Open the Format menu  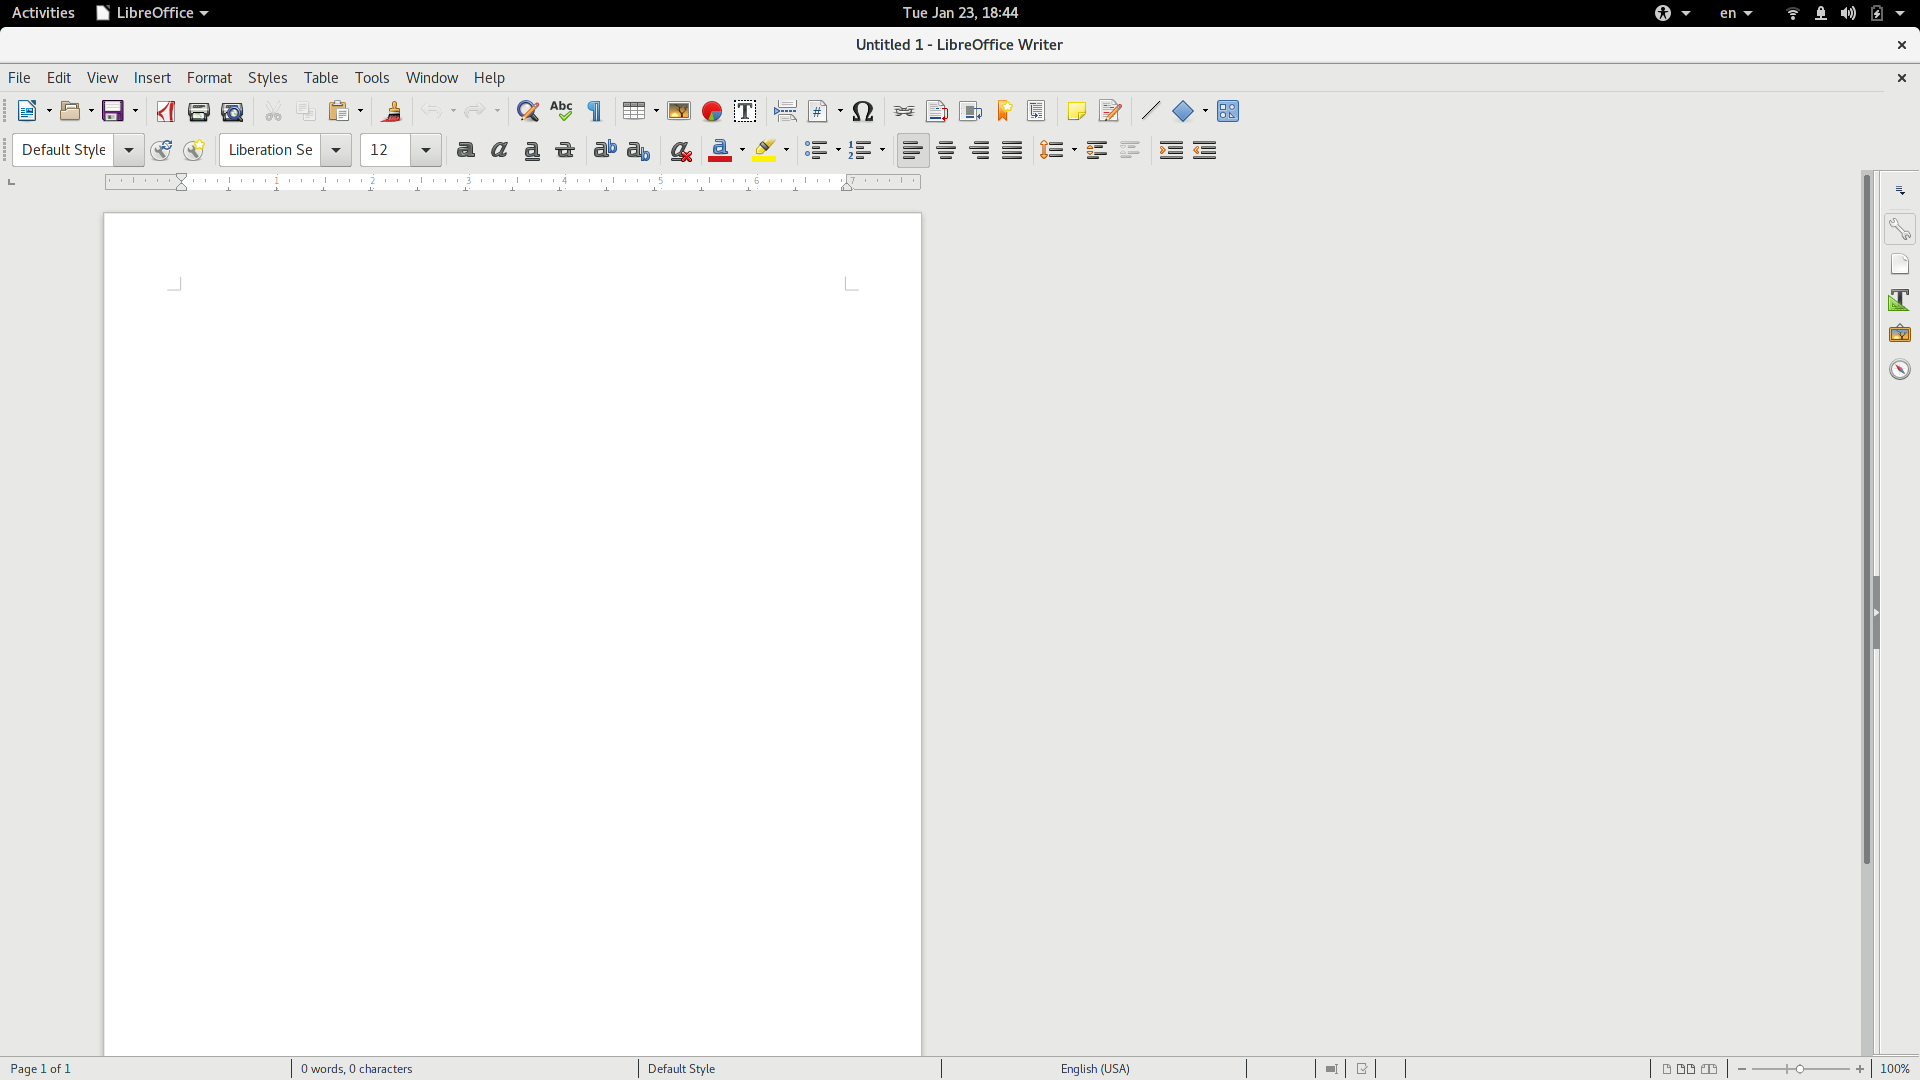(x=209, y=78)
